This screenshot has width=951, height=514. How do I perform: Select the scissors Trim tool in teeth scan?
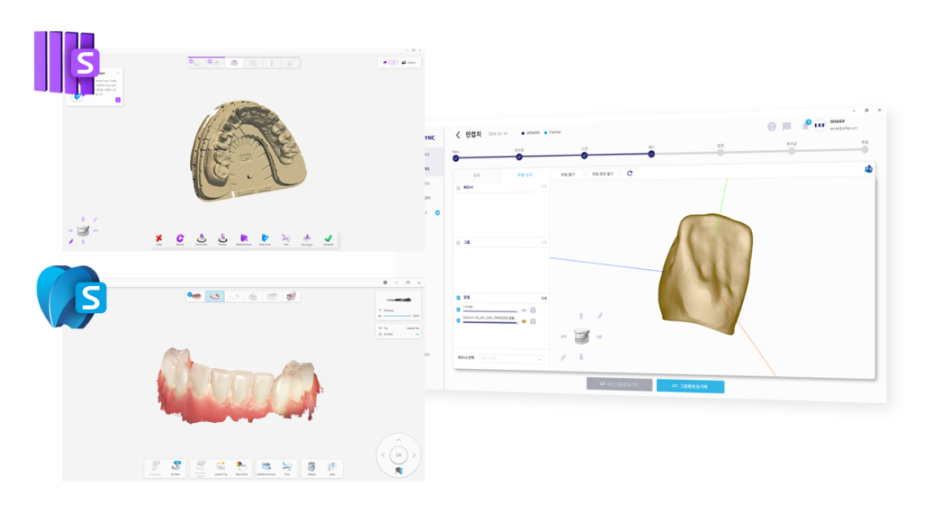(x=286, y=466)
